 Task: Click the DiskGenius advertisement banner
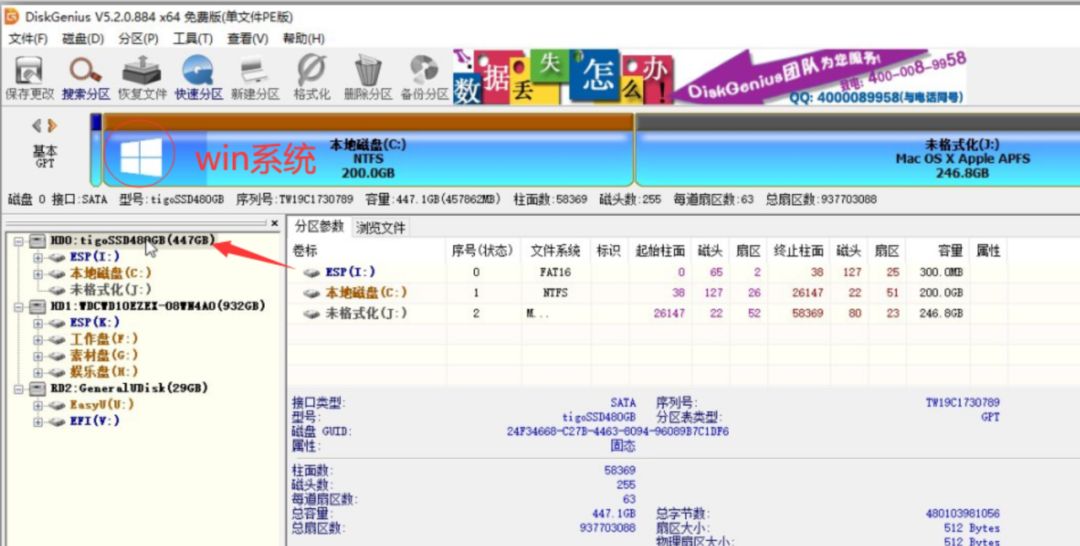tap(709, 76)
